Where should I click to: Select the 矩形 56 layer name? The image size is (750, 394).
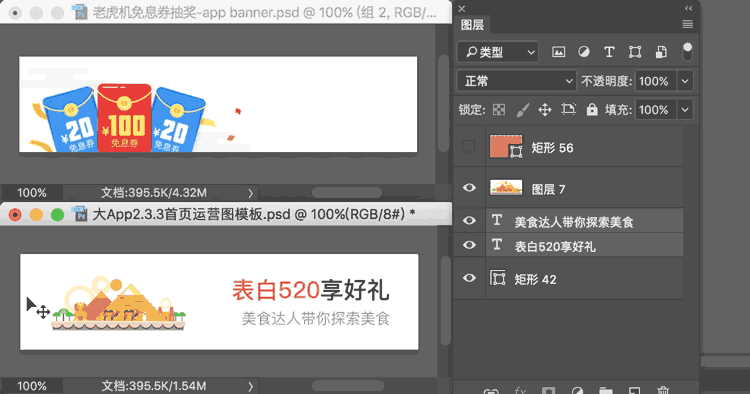click(x=552, y=148)
